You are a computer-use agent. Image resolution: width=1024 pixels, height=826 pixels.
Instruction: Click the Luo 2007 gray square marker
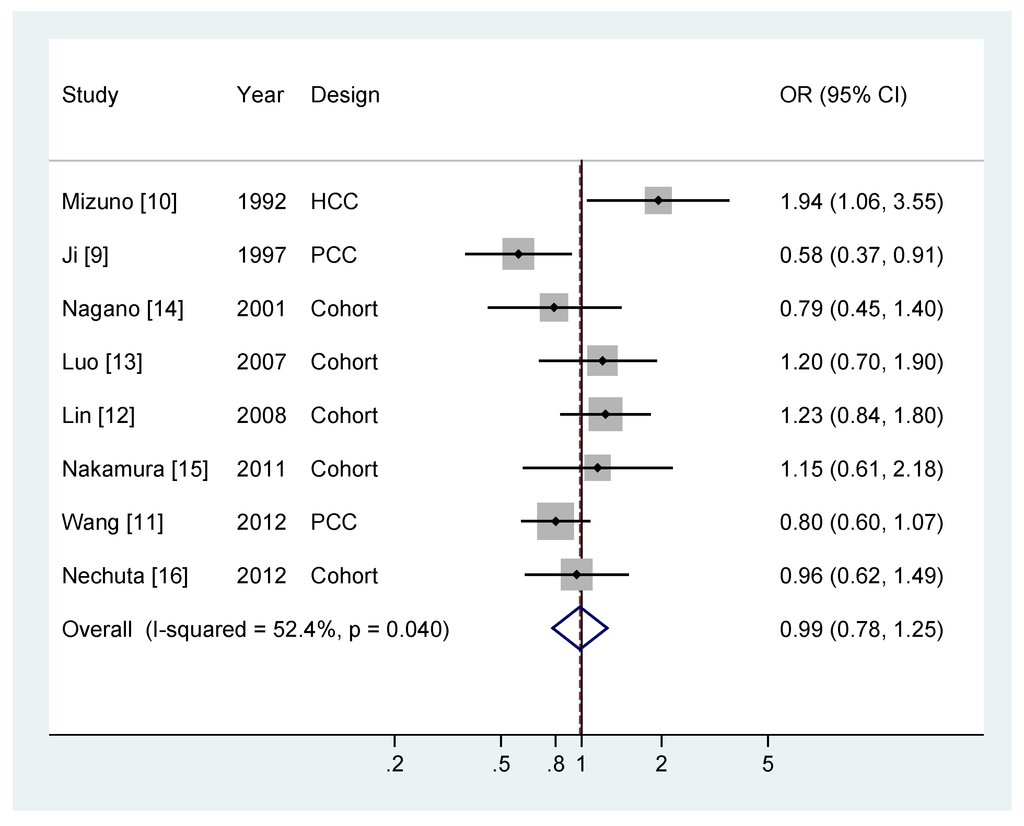tap(602, 360)
